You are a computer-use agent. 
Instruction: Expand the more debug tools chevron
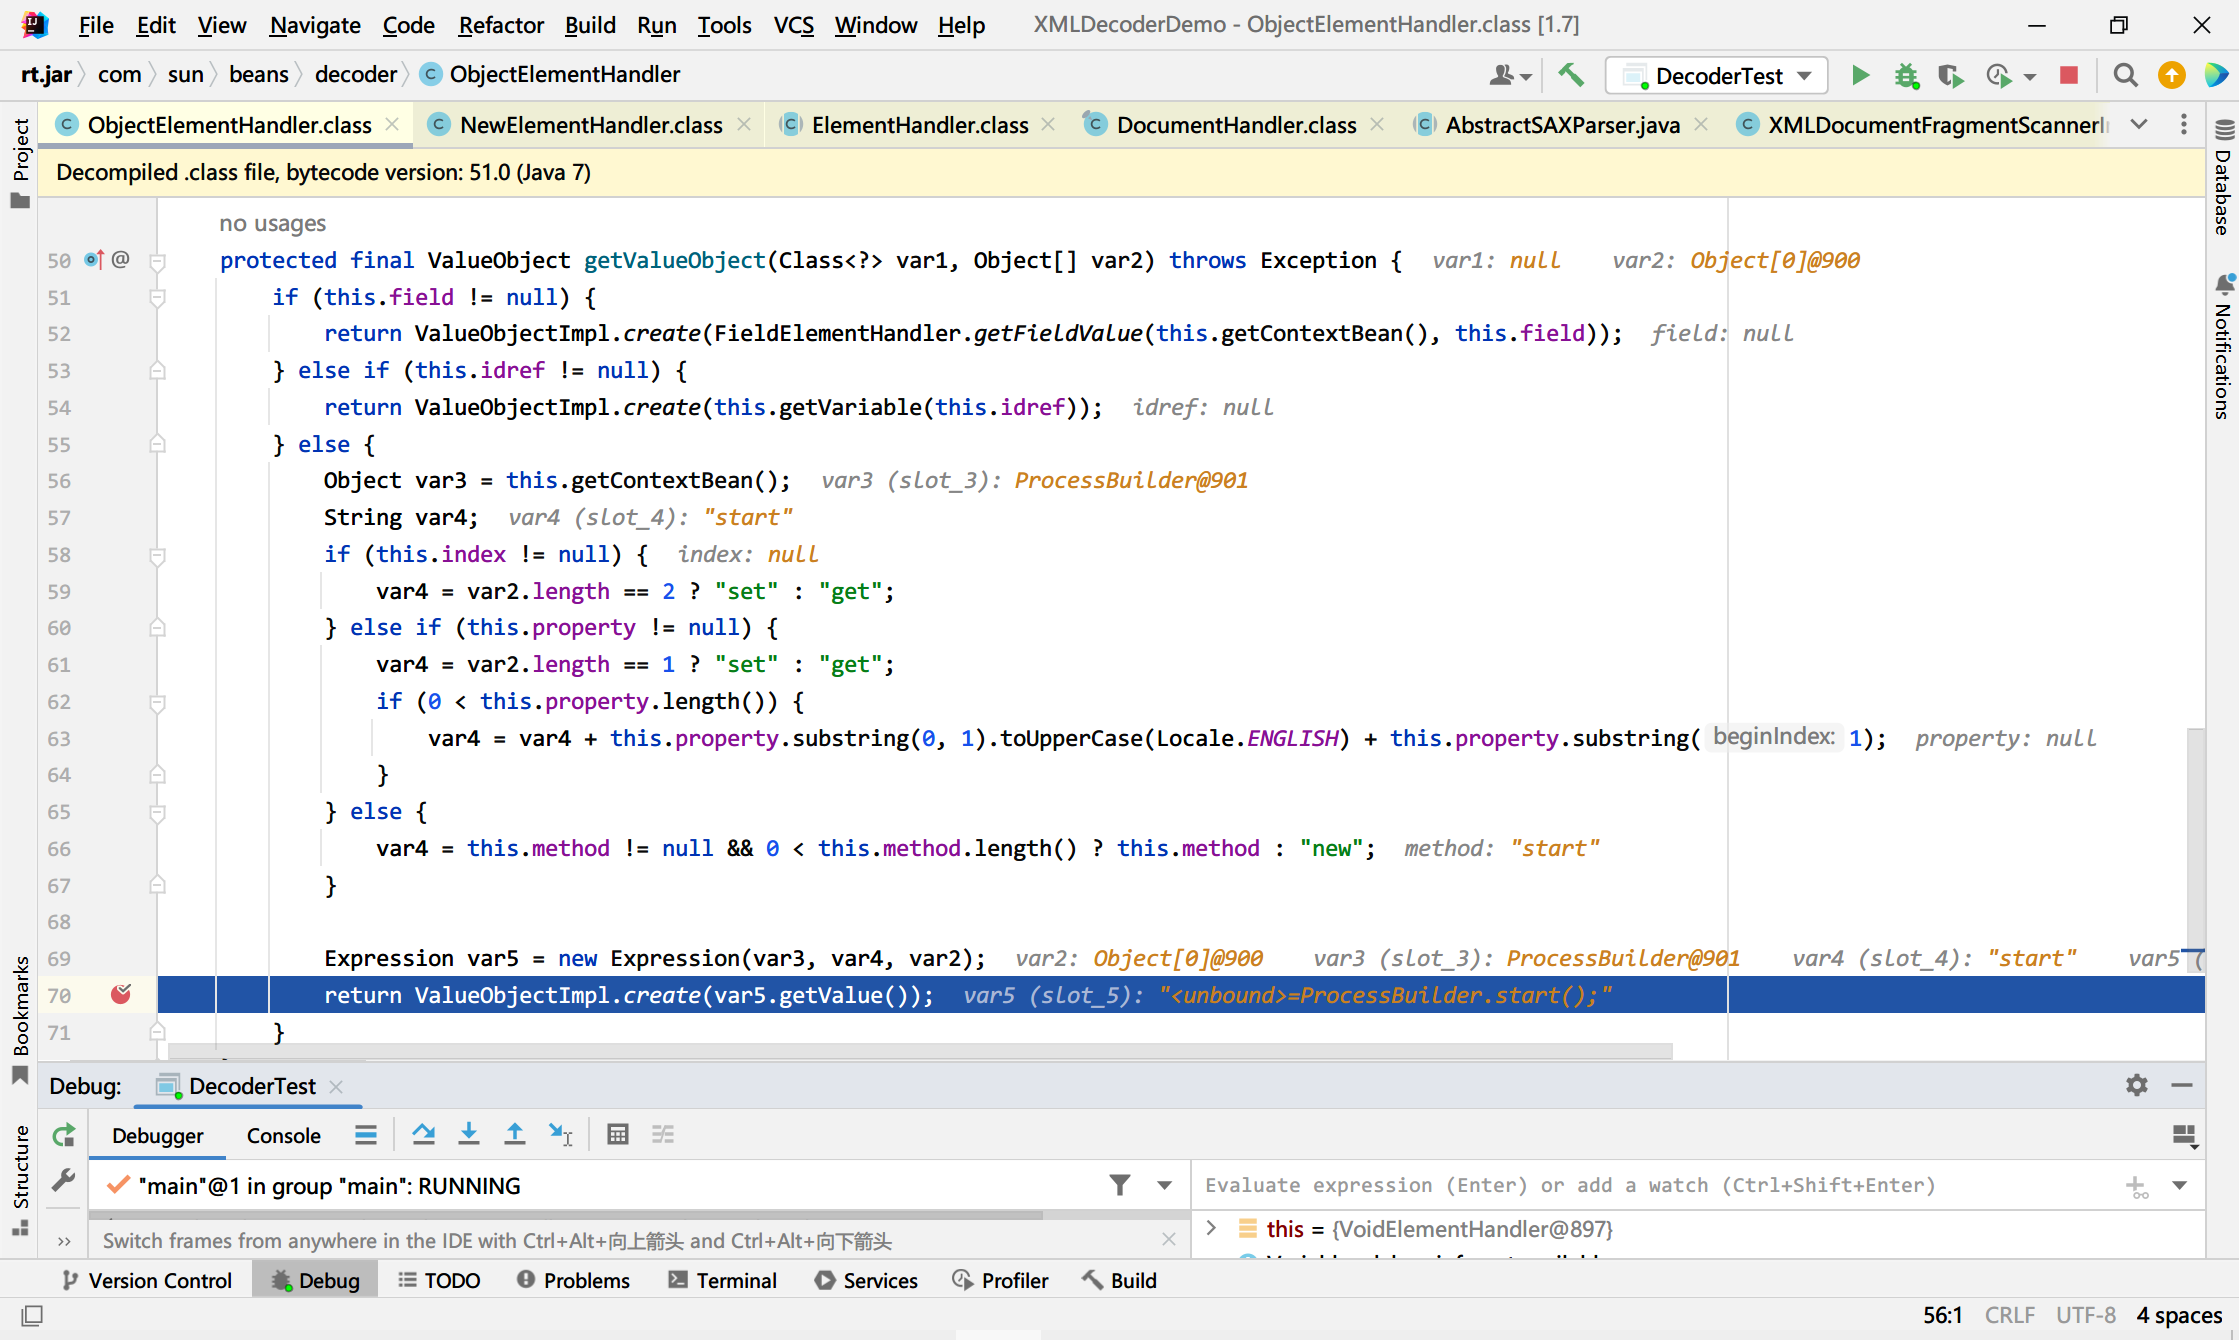(64, 1242)
